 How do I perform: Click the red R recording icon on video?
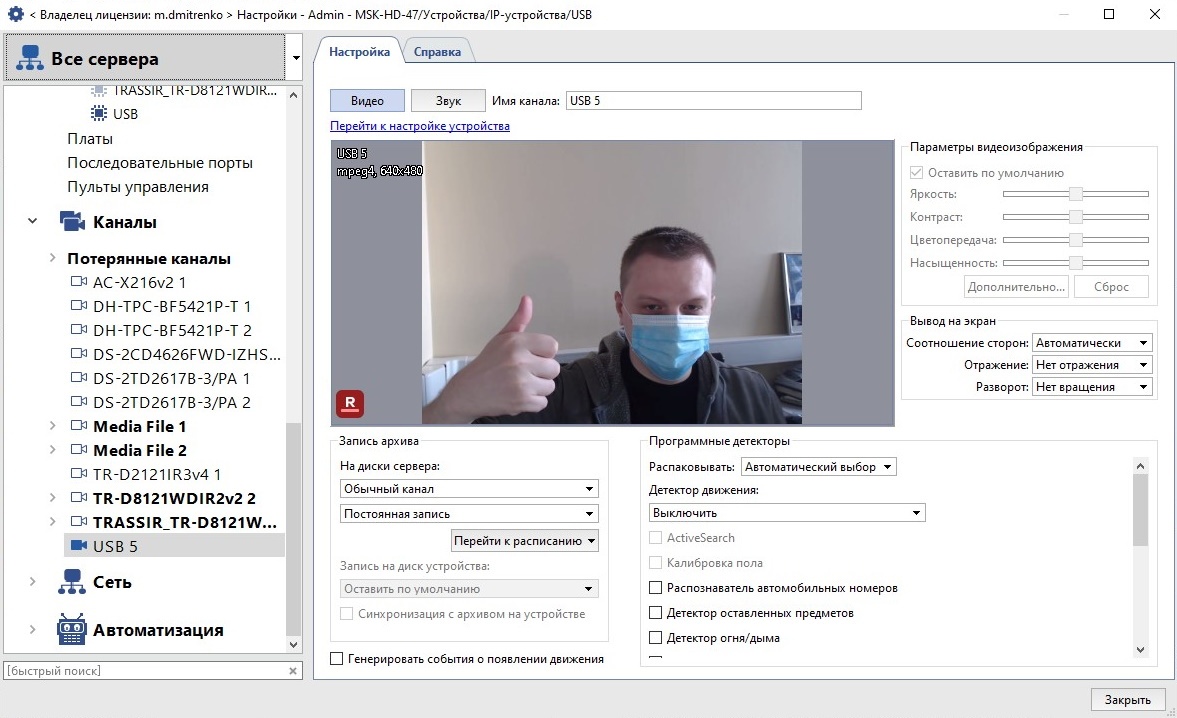coord(350,404)
